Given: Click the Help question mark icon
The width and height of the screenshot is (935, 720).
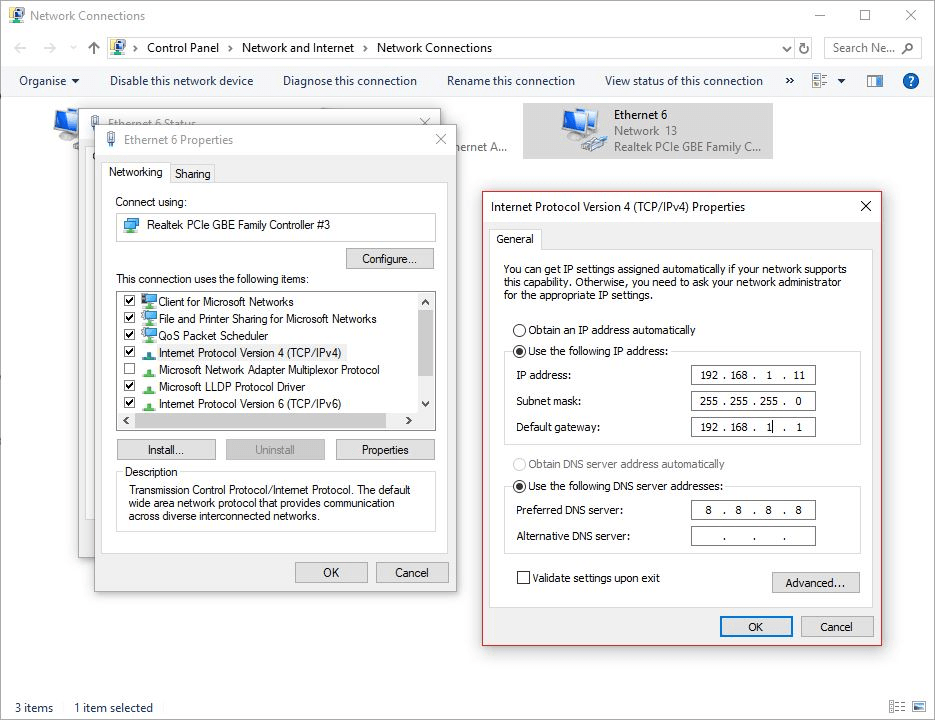Looking at the screenshot, I should click(x=910, y=81).
